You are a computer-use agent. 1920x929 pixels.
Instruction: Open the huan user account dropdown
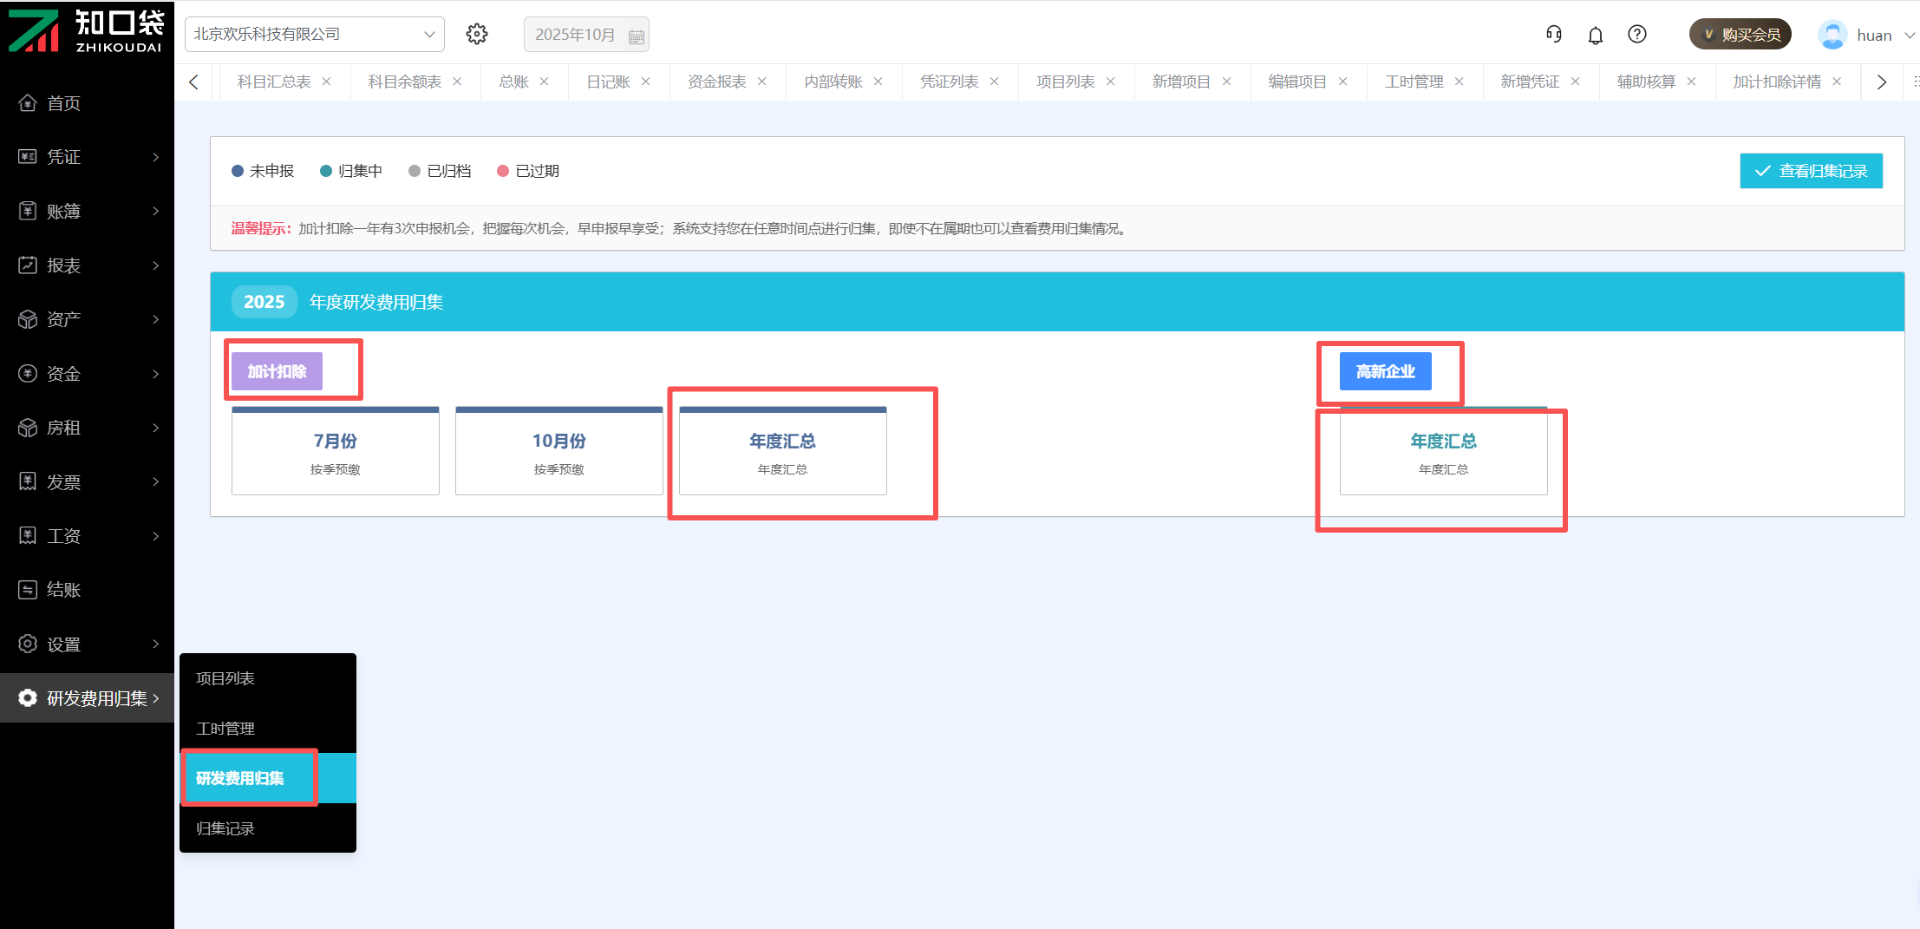[1866, 35]
